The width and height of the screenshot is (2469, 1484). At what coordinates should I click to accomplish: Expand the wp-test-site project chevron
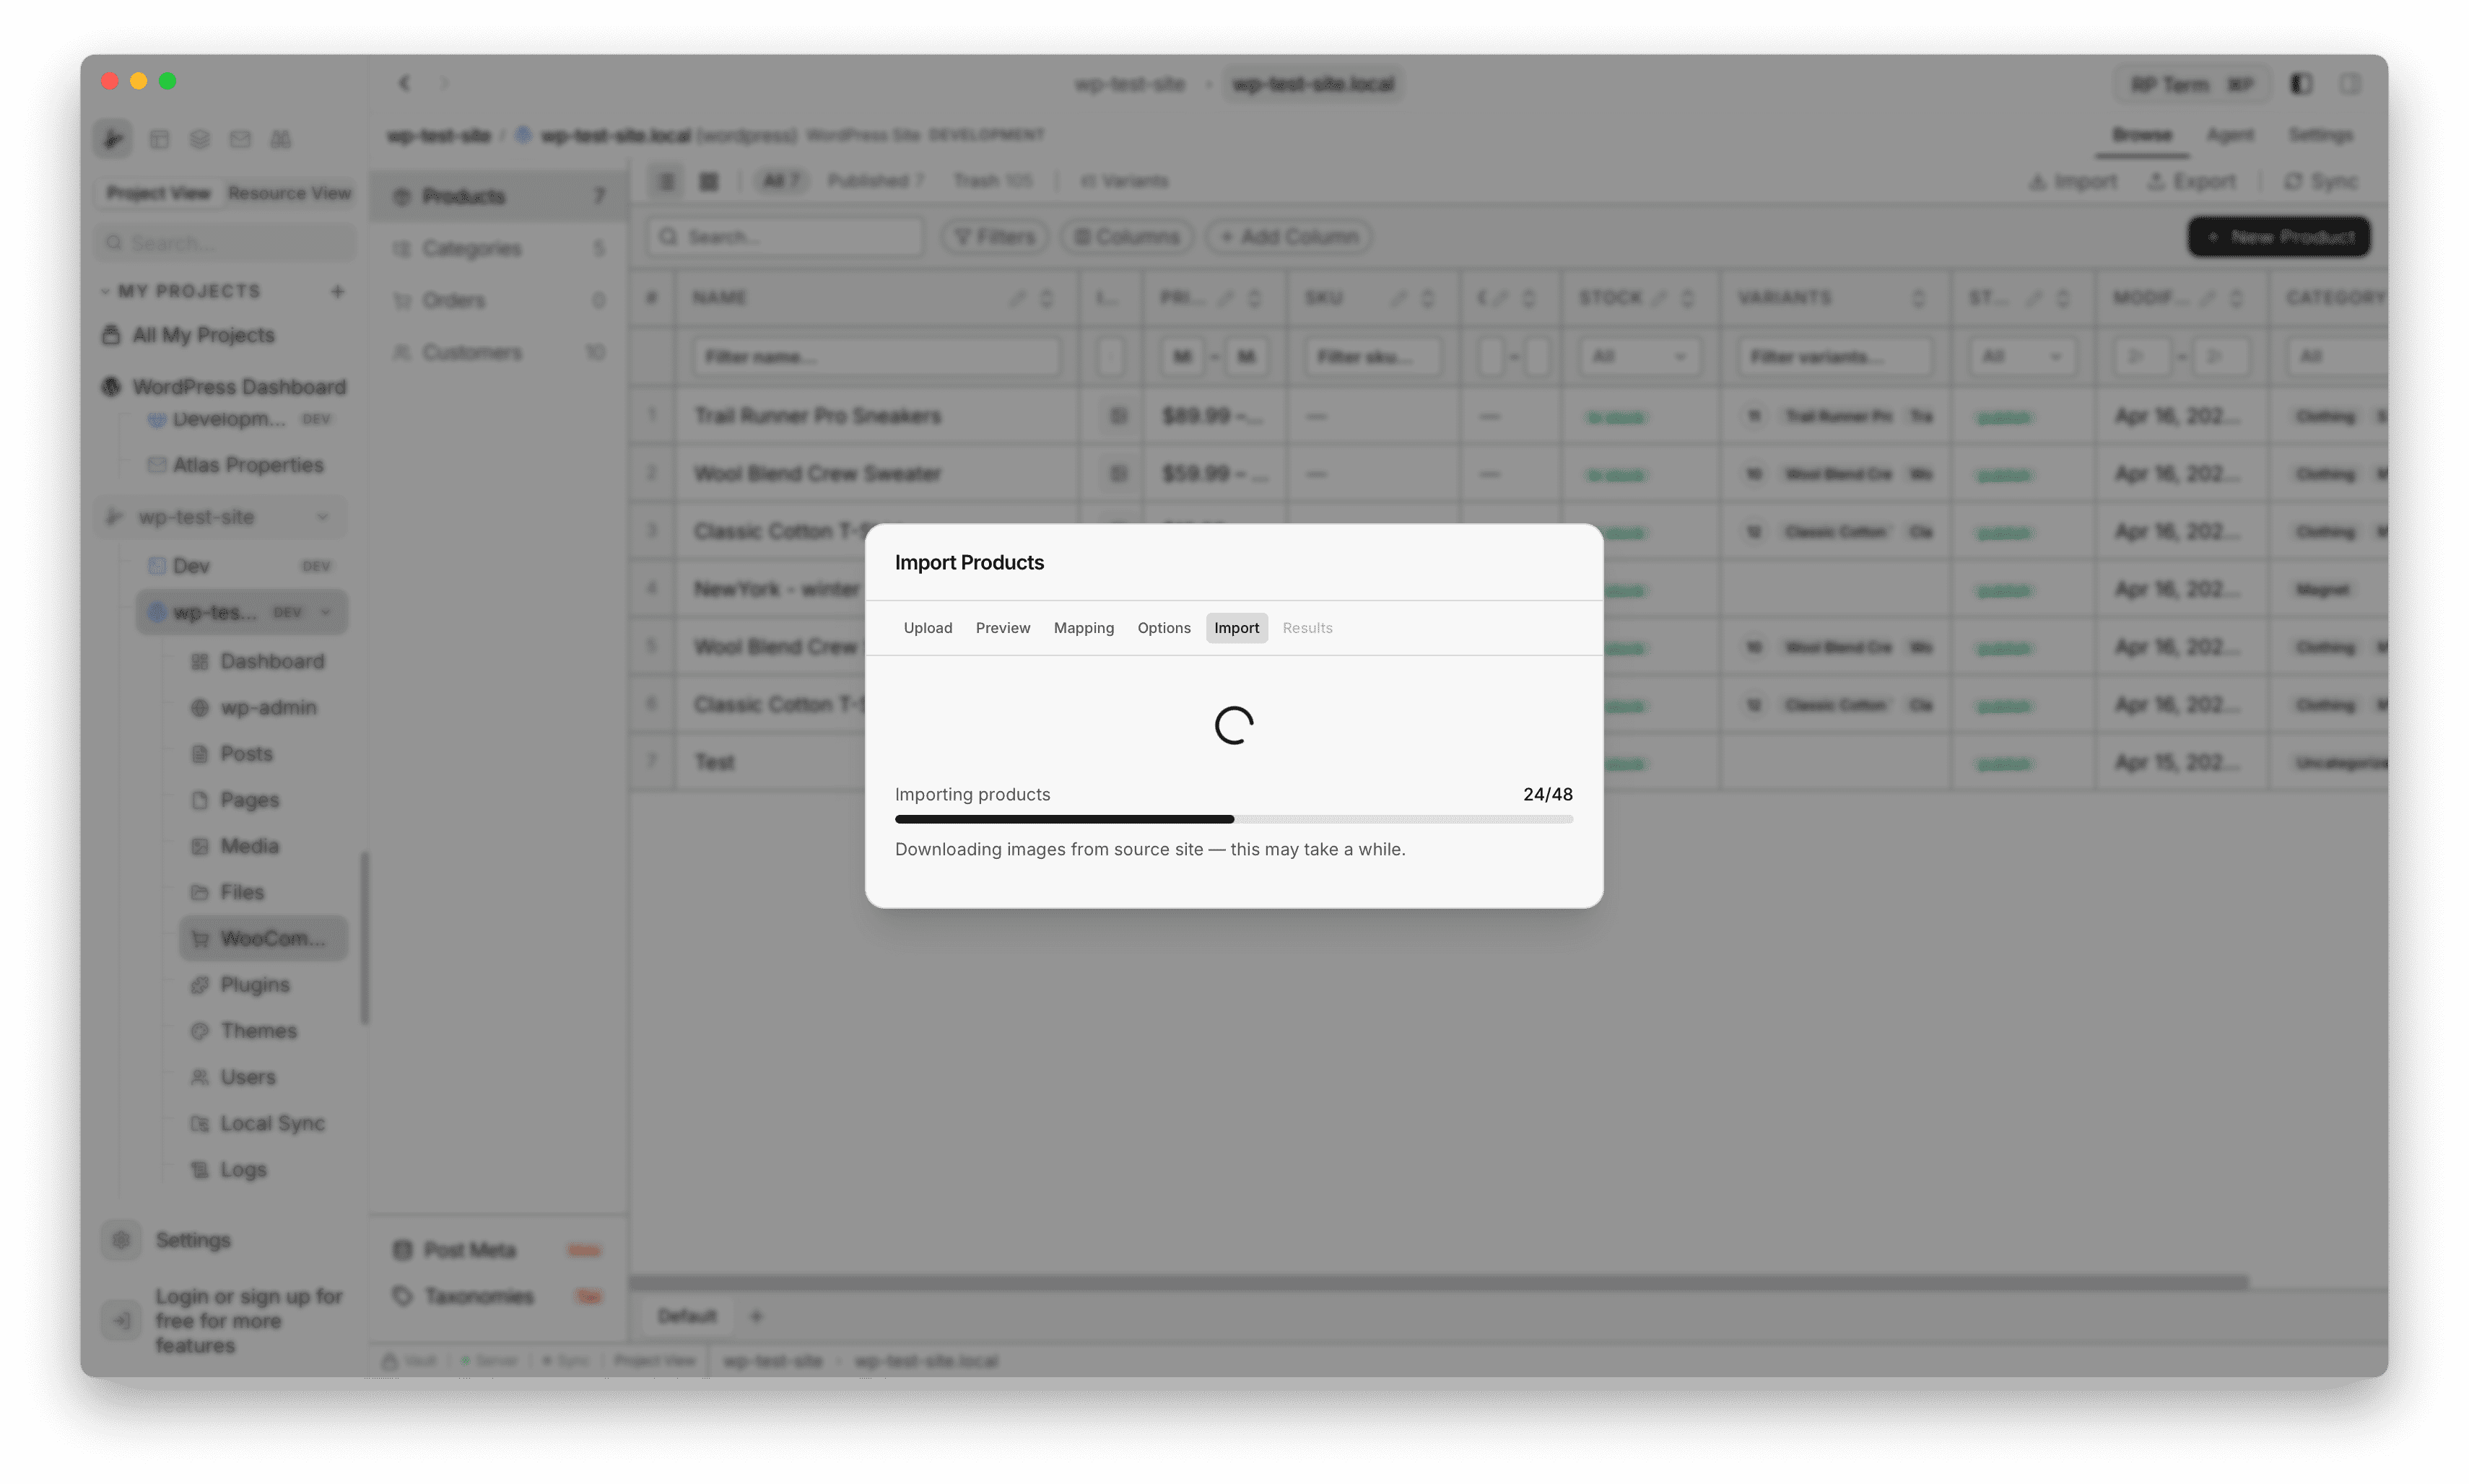click(x=322, y=517)
